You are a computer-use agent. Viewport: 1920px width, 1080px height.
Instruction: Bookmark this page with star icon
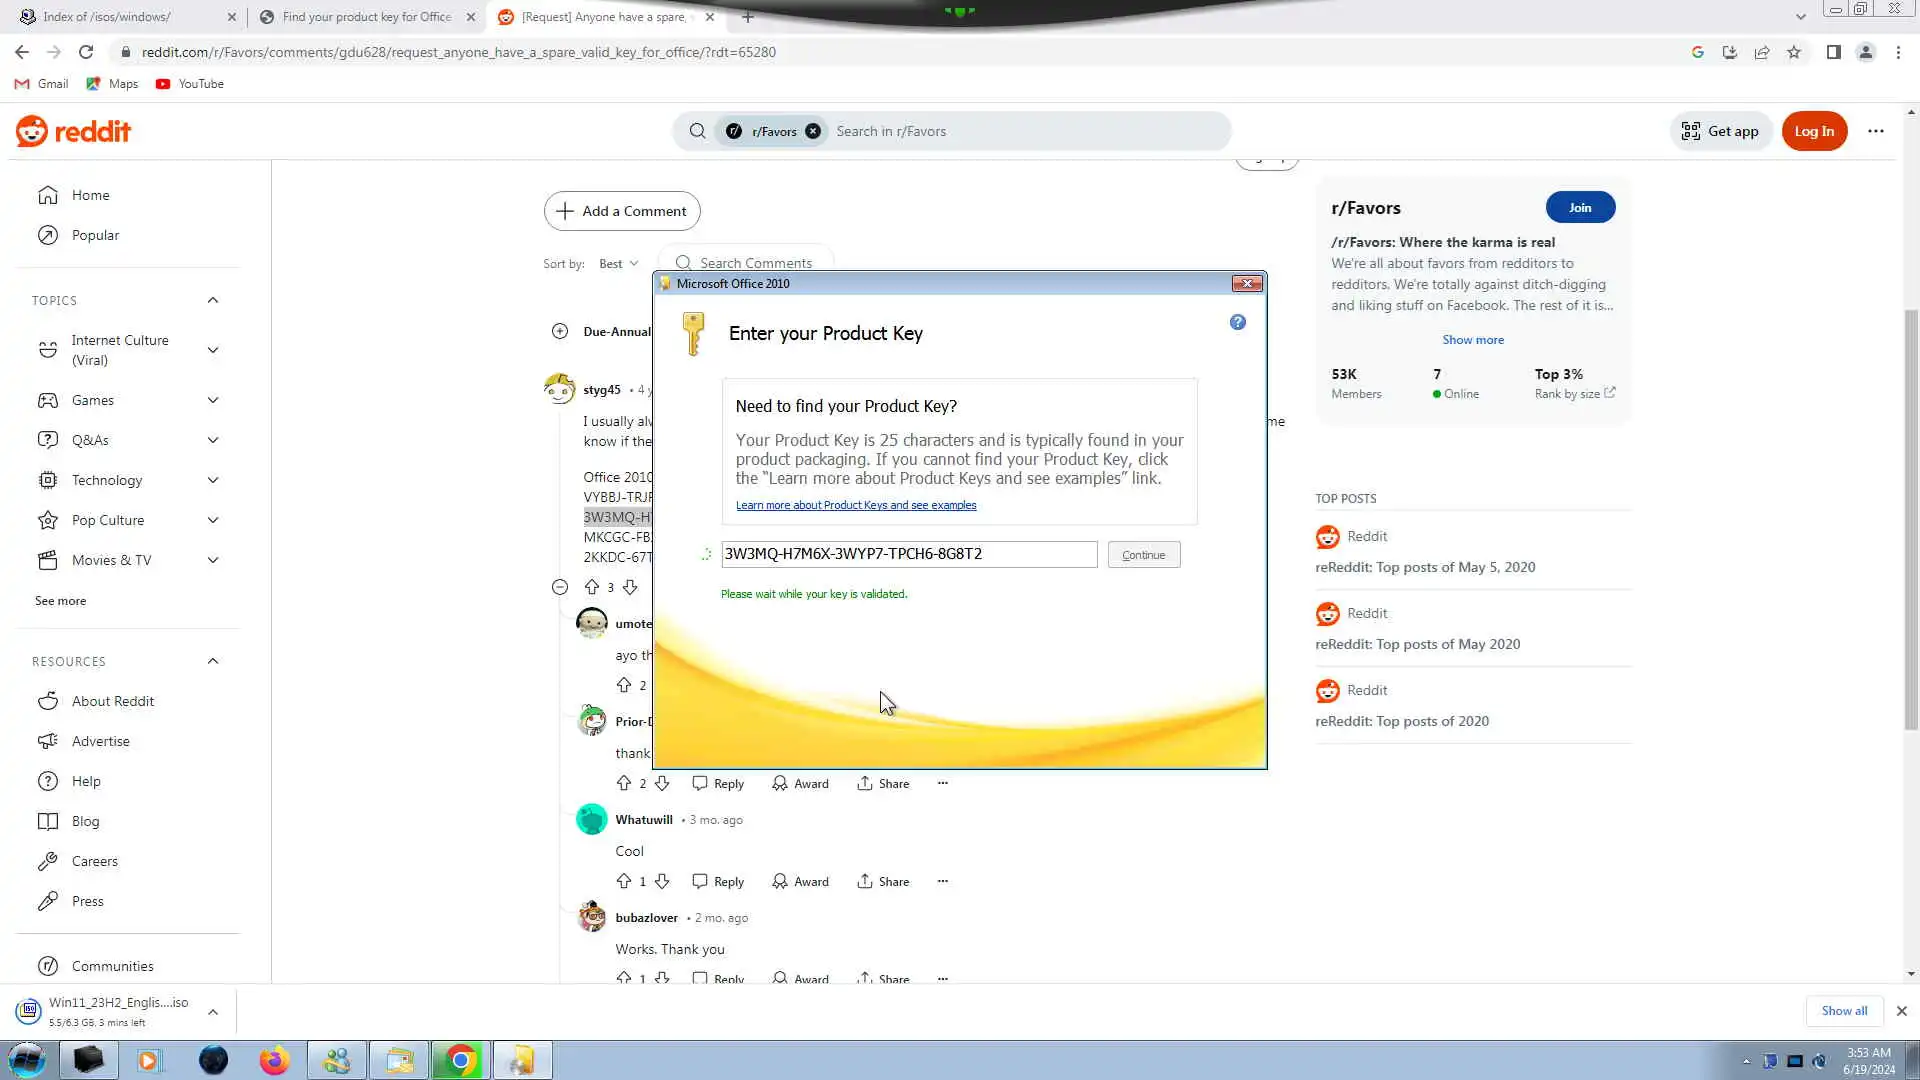pos(1794,52)
